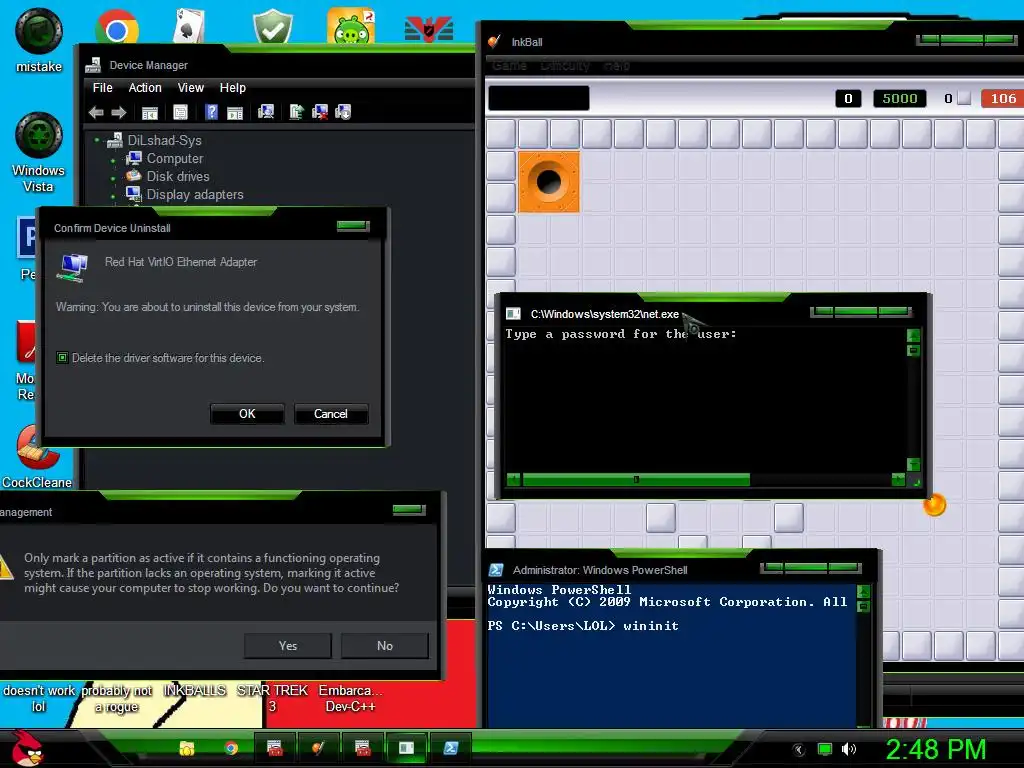
Task: Open Google Chrome desktop shortcut
Action: (x=117, y=29)
